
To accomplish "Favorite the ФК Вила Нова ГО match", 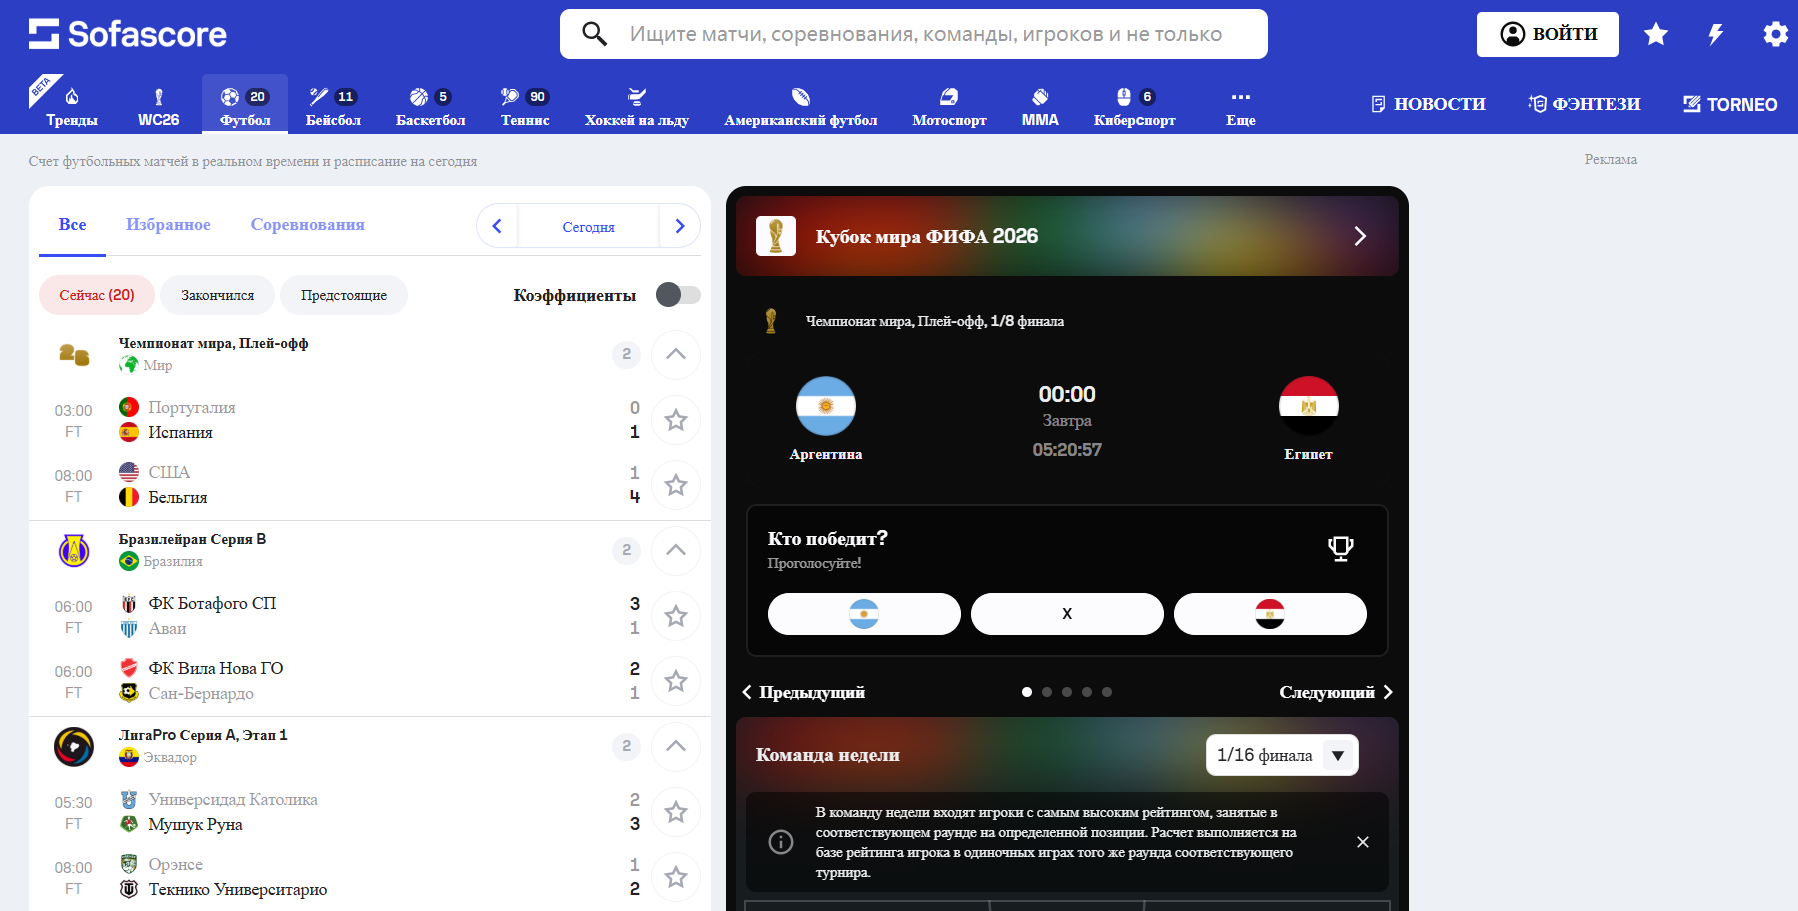I will click(x=676, y=681).
